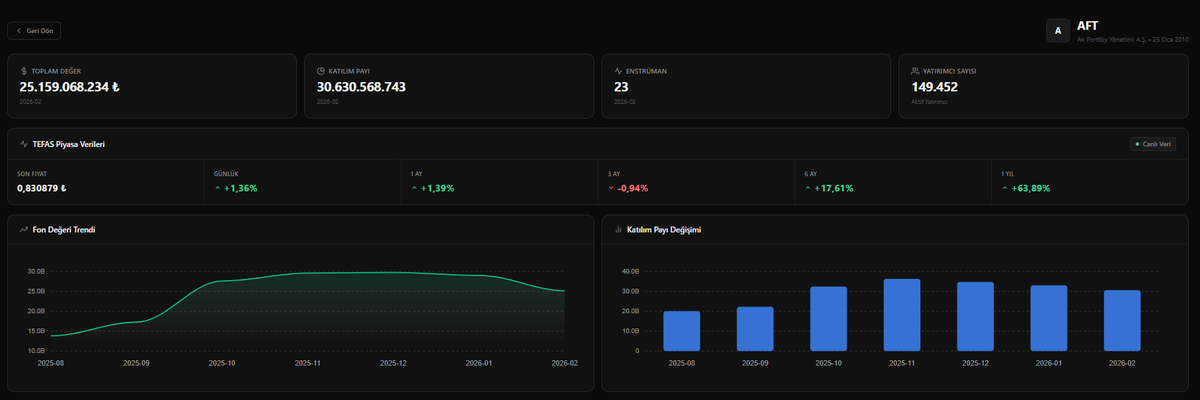The height and width of the screenshot is (400, 1200).
Task: Click the total value 25.159.068.234 ₺
Action: (x=69, y=87)
